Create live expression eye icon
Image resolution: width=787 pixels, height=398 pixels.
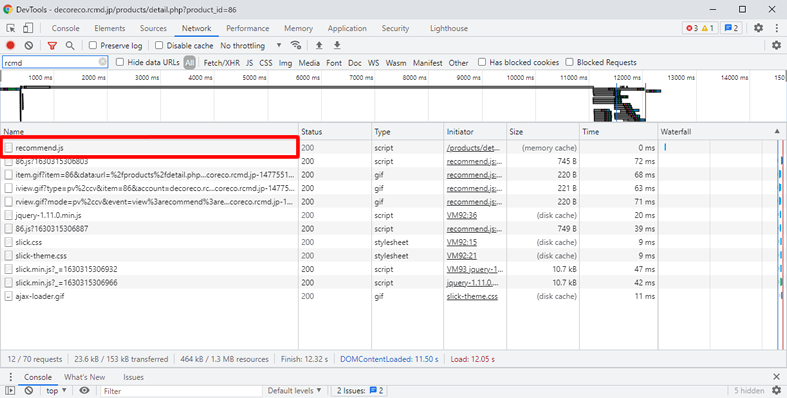click(x=84, y=390)
